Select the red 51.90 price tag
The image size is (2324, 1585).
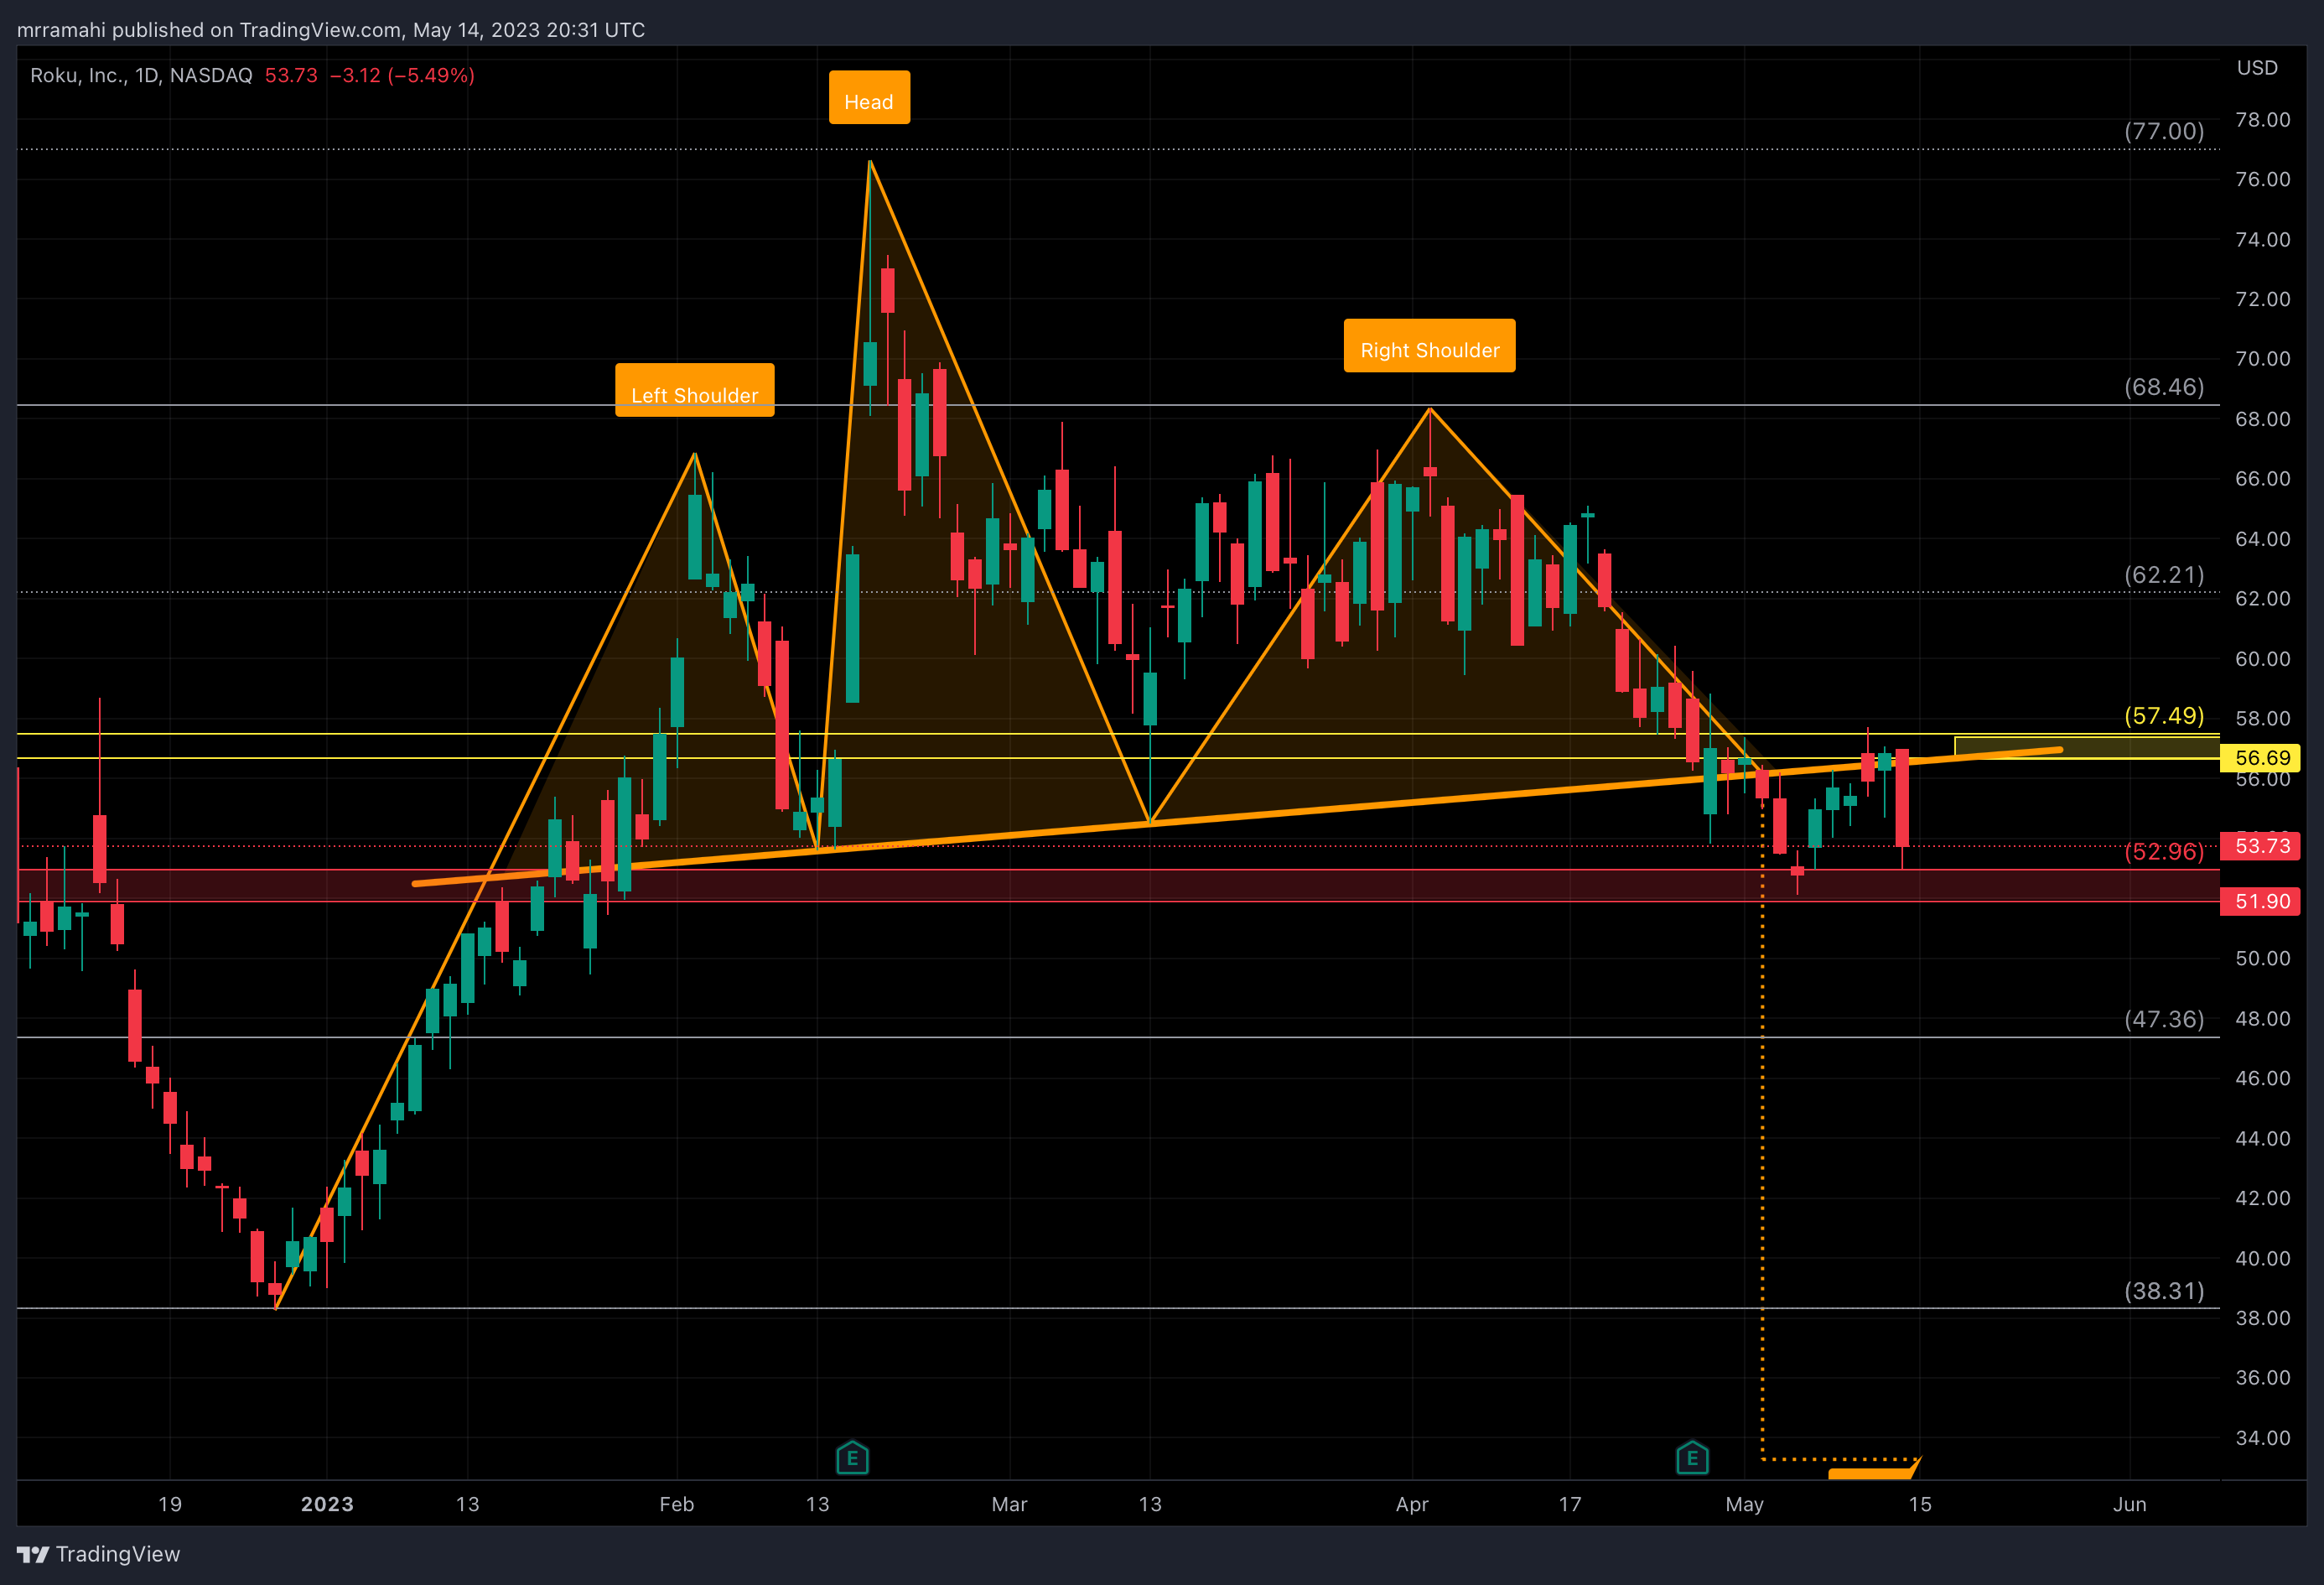point(2261,901)
